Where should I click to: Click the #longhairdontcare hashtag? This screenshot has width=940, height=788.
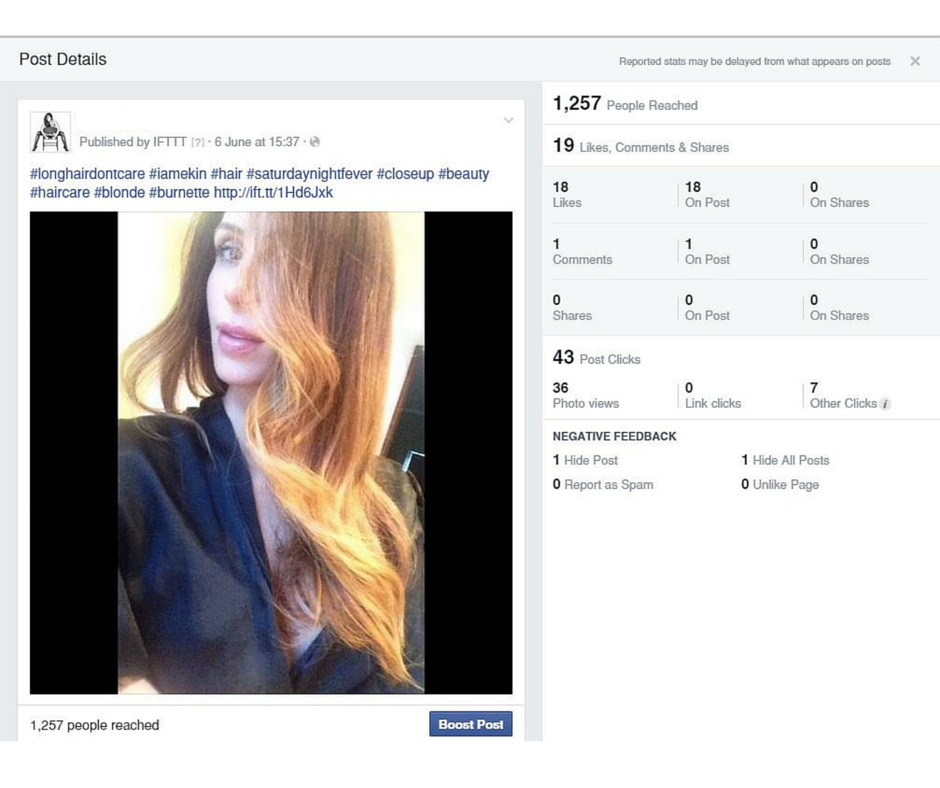(x=87, y=174)
